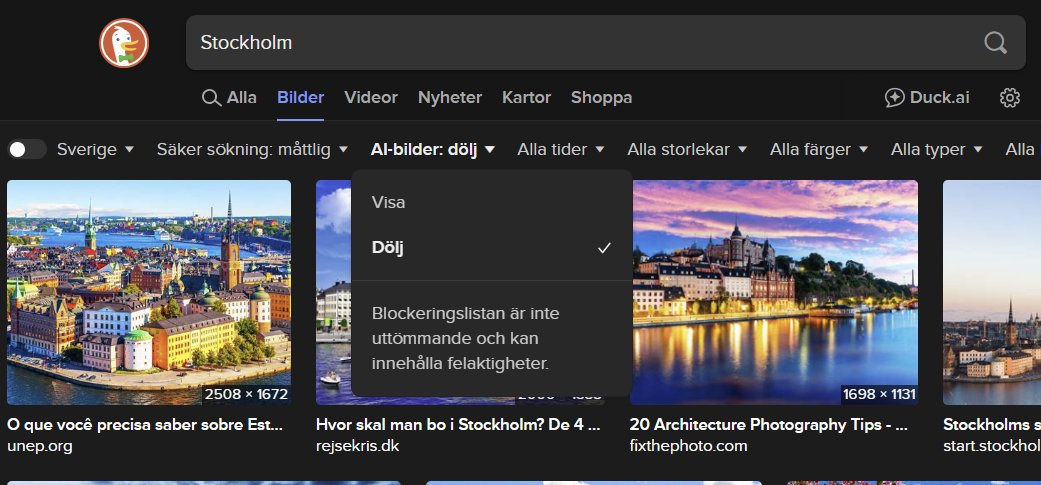Click the DuckDuckGo duck logo
The width and height of the screenshot is (1041, 485).
point(124,43)
